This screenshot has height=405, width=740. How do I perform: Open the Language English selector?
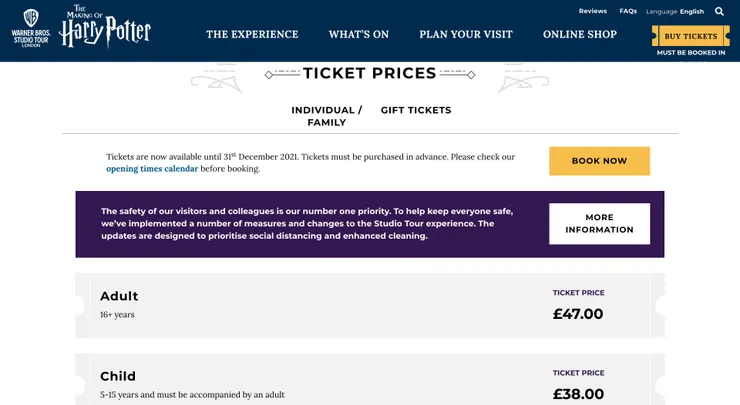675,12
